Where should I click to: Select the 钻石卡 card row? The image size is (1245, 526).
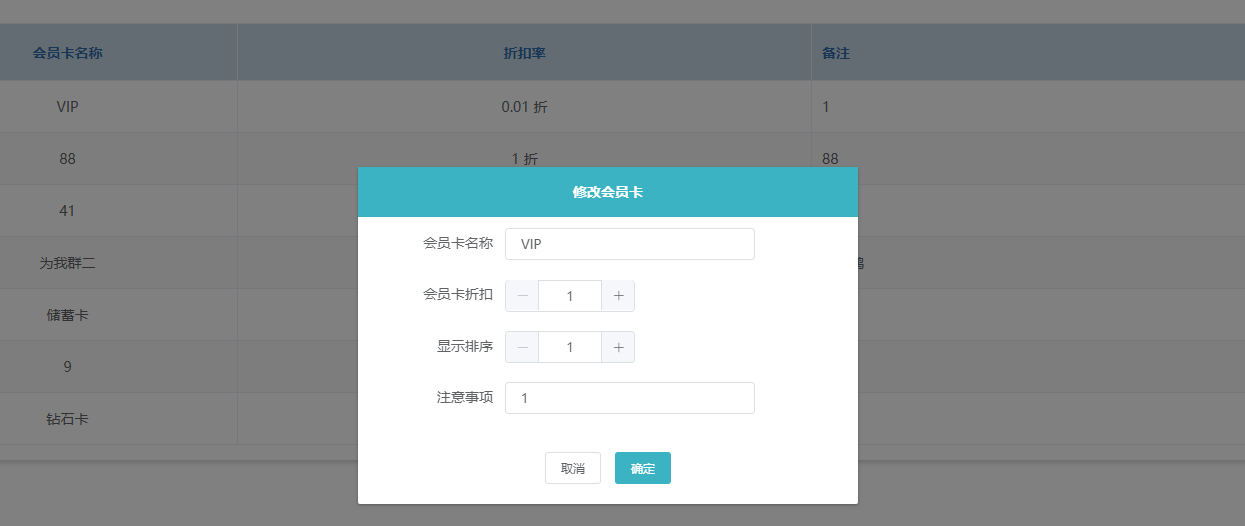pyautogui.click(x=68, y=419)
